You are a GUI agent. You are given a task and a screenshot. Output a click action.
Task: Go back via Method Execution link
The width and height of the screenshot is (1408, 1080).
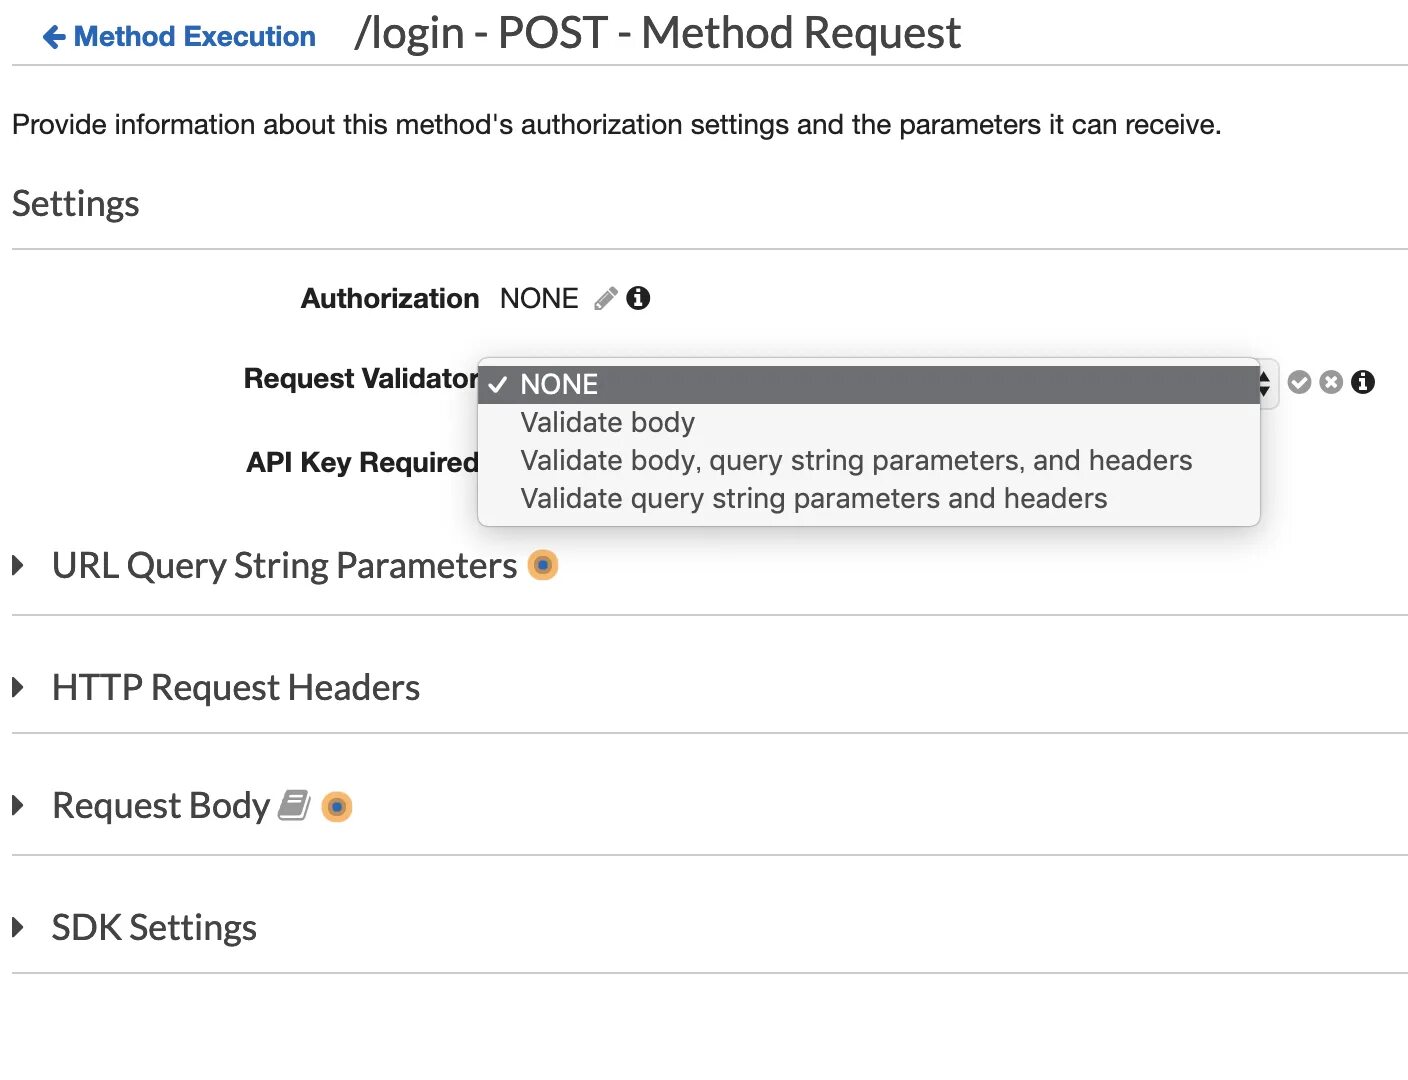194,37
